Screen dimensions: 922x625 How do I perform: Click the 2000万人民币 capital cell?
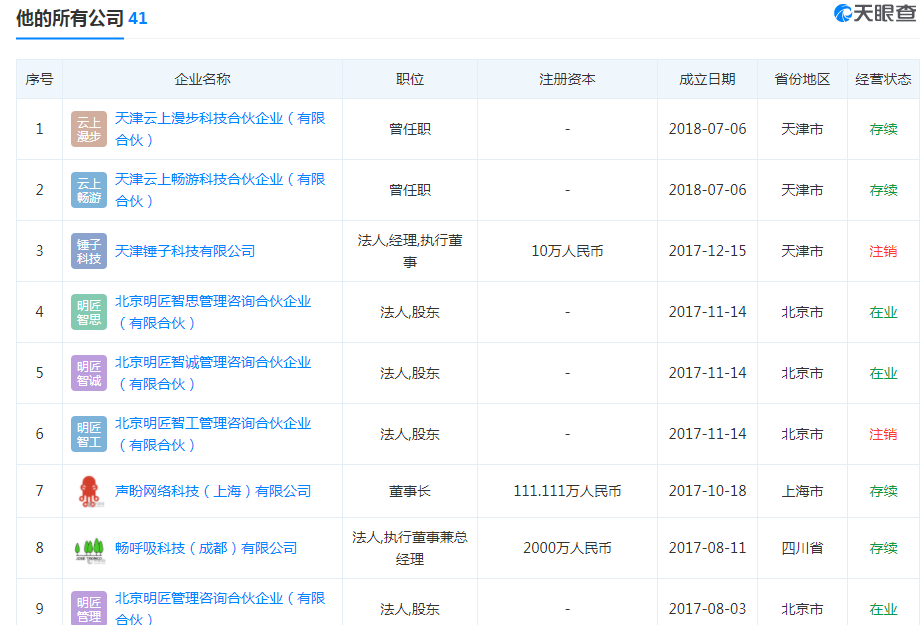click(x=567, y=548)
